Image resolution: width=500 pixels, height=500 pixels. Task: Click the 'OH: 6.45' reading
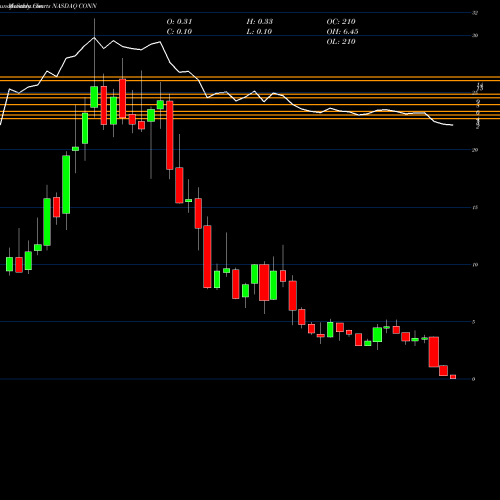342,32
